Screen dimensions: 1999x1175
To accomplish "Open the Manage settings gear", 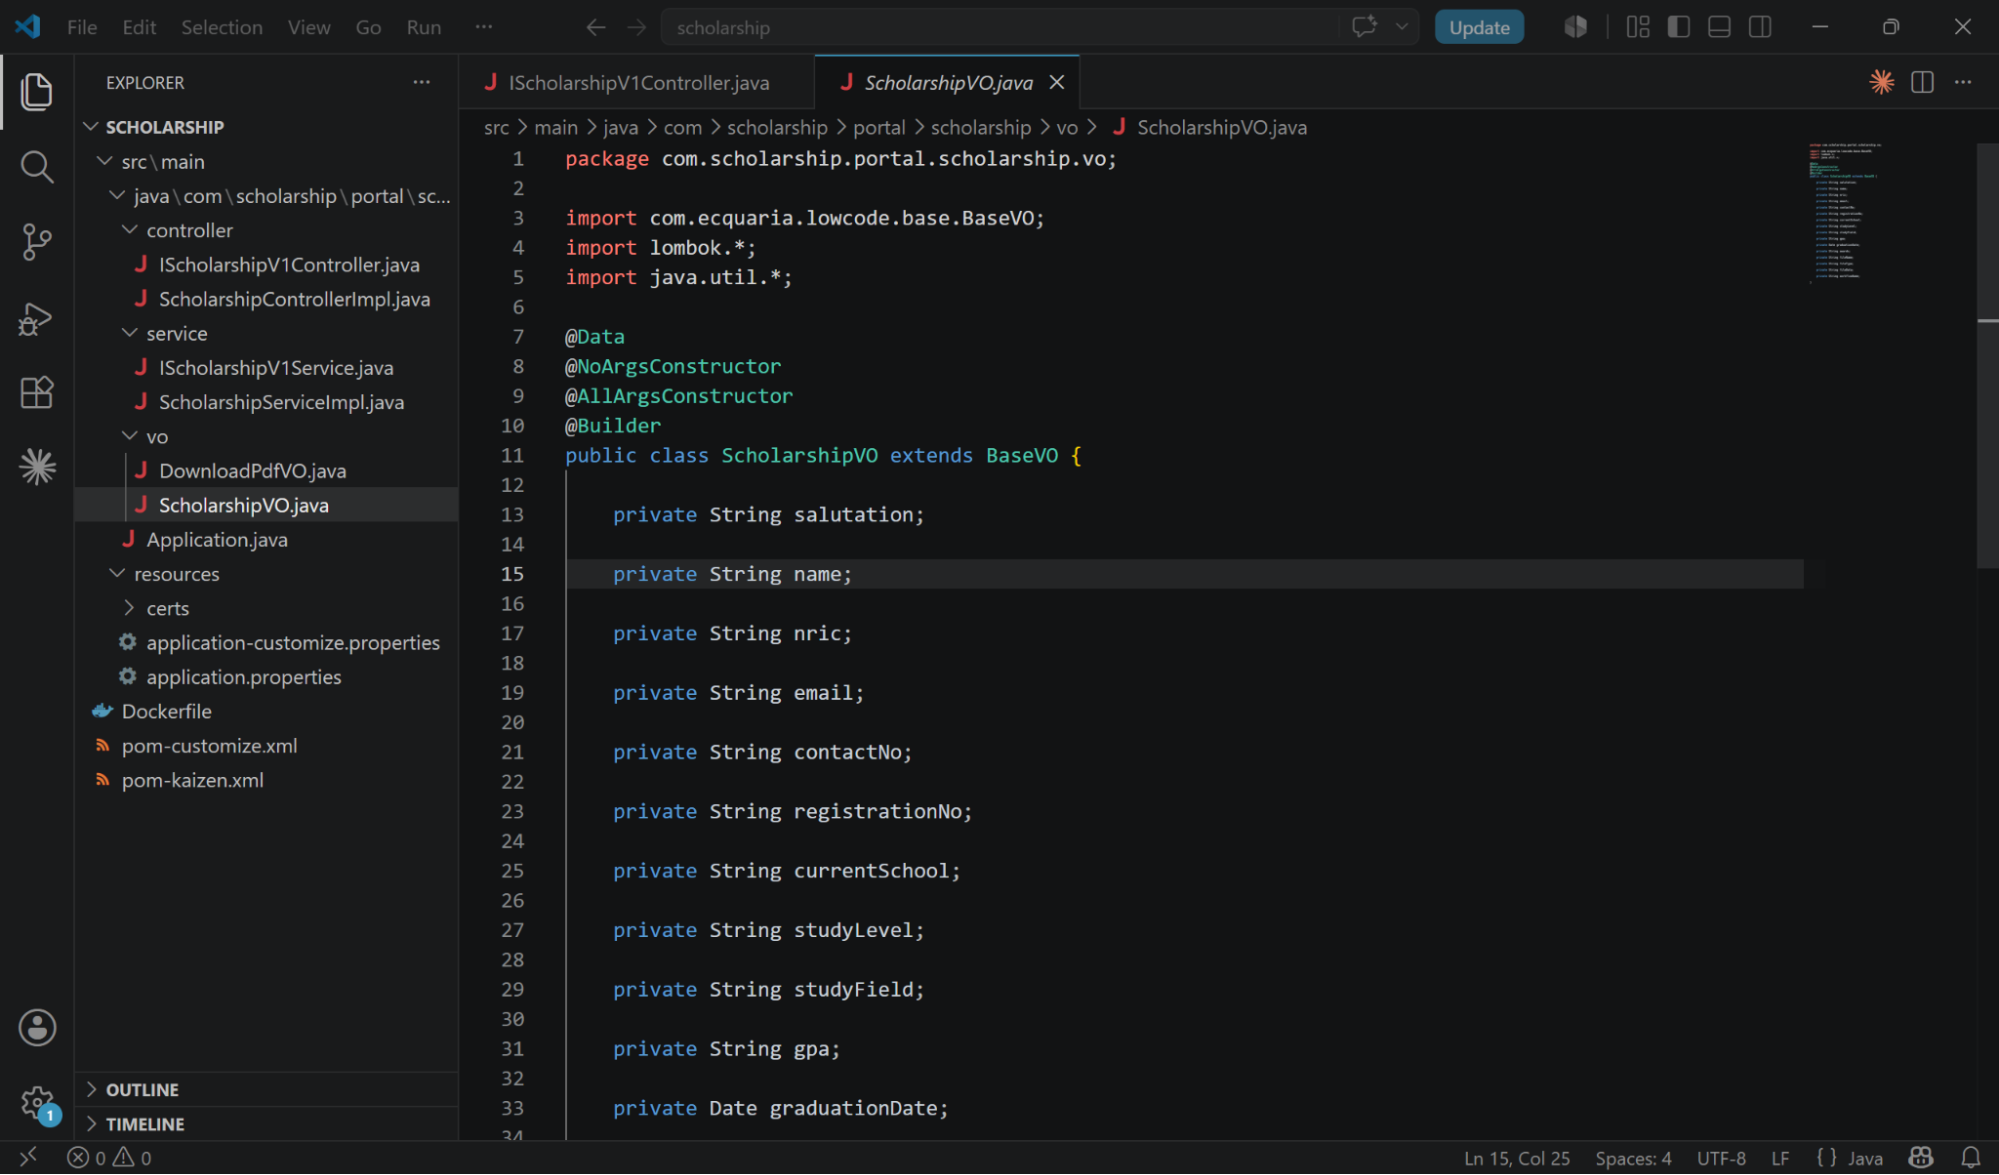I will tap(37, 1104).
